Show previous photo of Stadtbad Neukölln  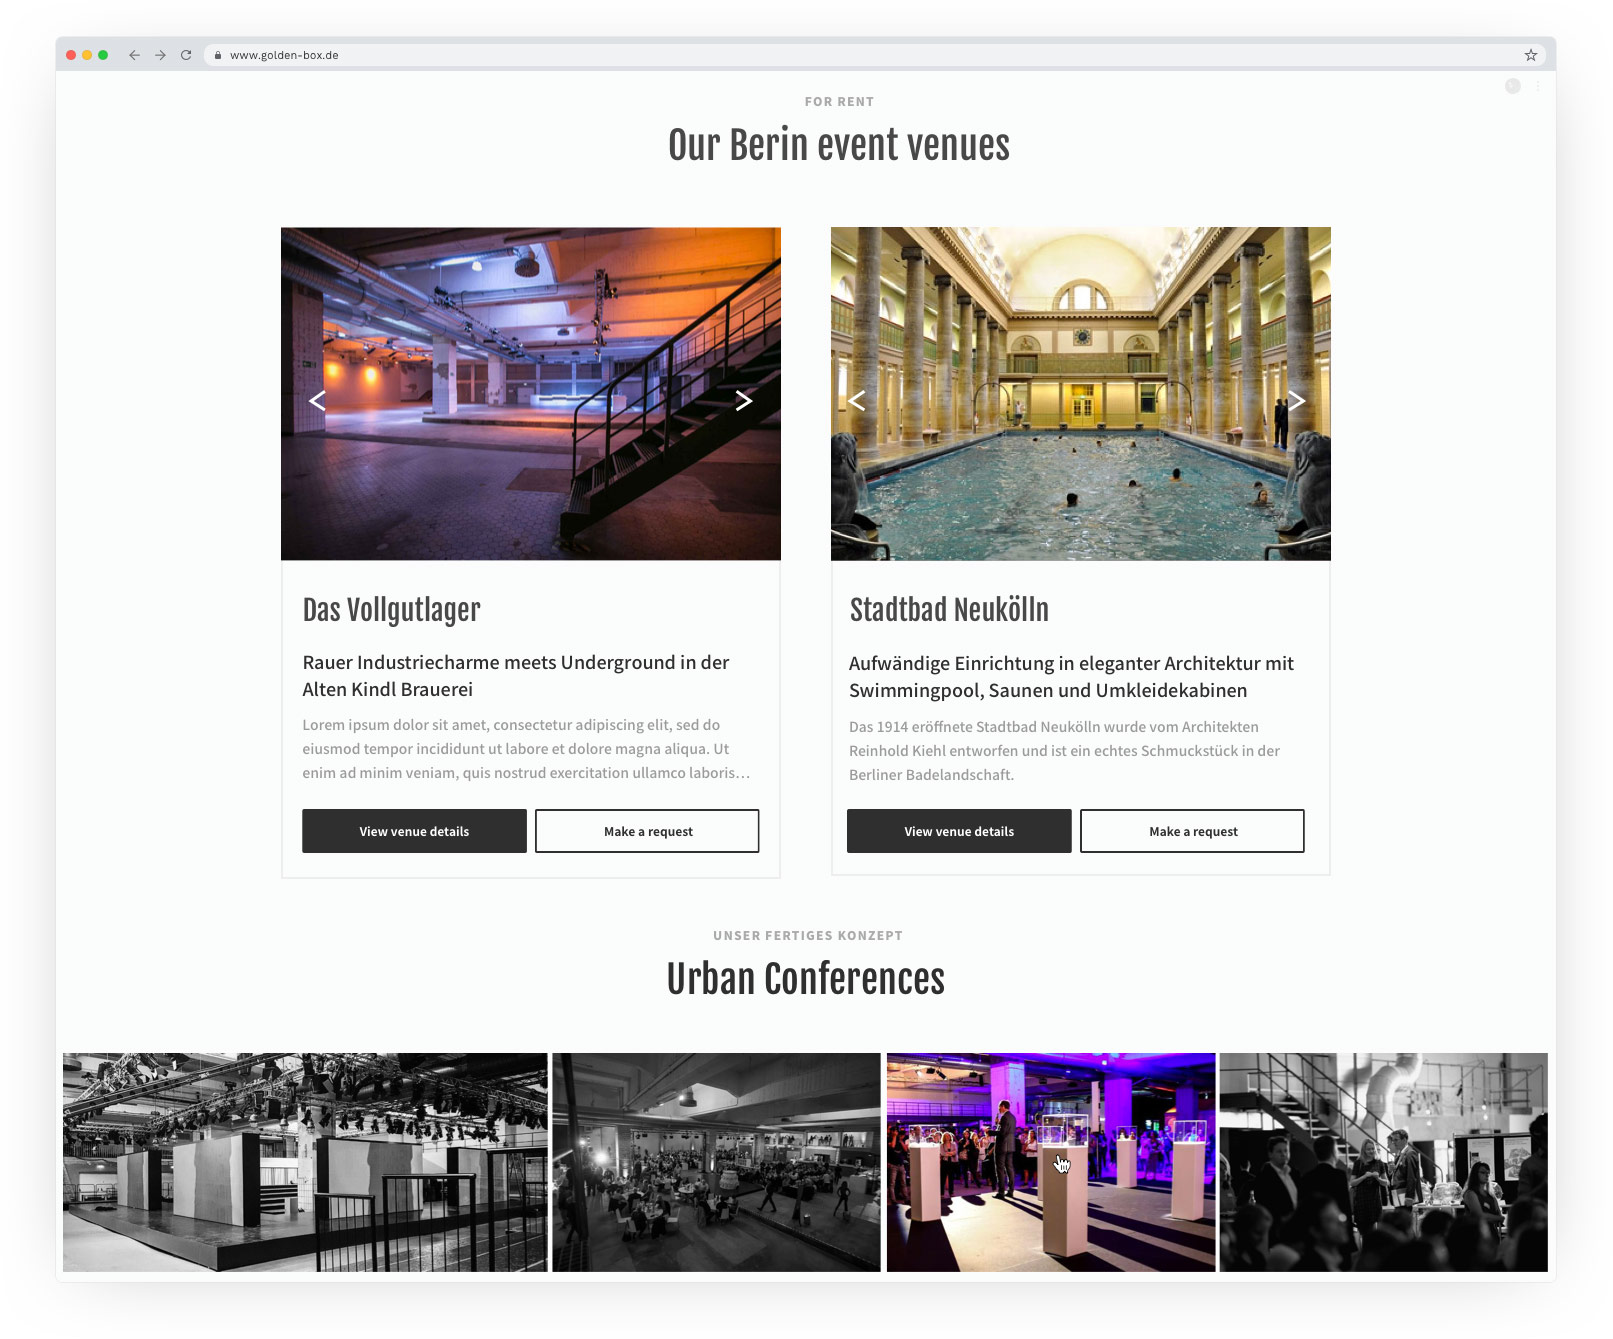click(x=857, y=401)
